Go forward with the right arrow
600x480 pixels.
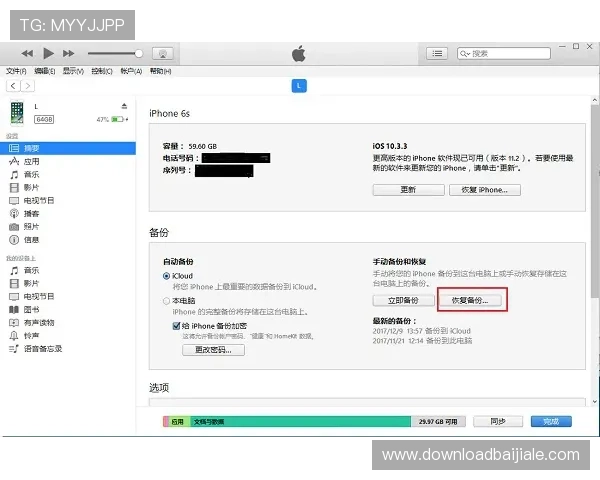point(28,86)
